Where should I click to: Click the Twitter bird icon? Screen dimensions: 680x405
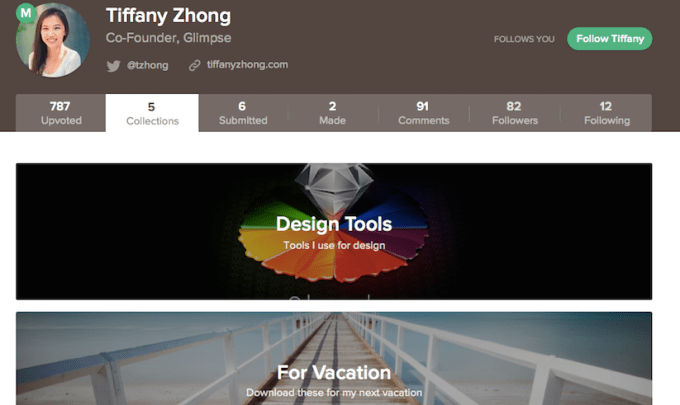click(114, 65)
